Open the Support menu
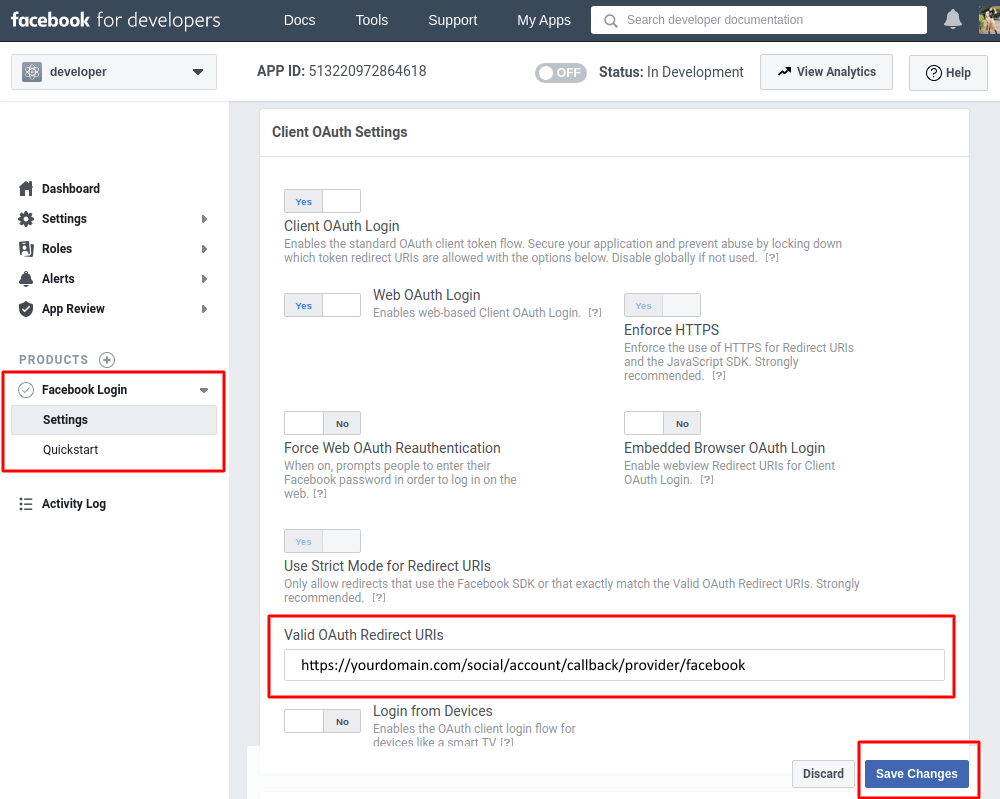The image size is (1000, 799). (x=453, y=20)
